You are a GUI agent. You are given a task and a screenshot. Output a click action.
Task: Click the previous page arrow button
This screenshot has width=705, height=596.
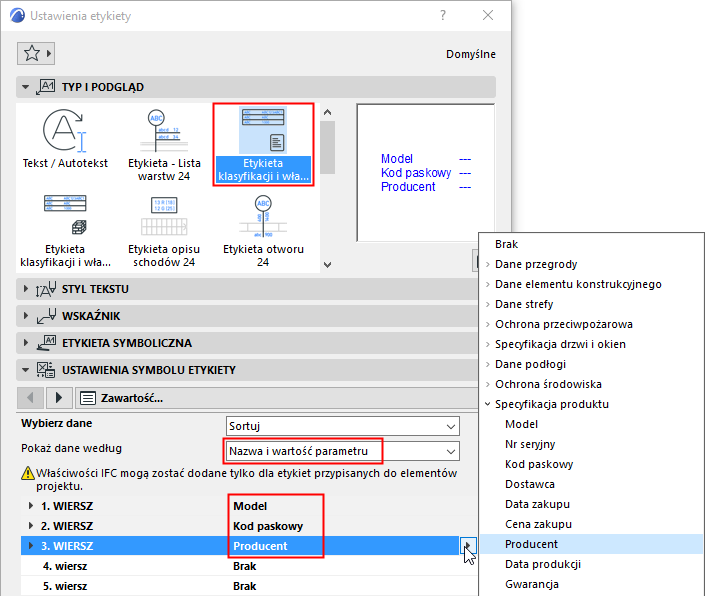[30, 398]
